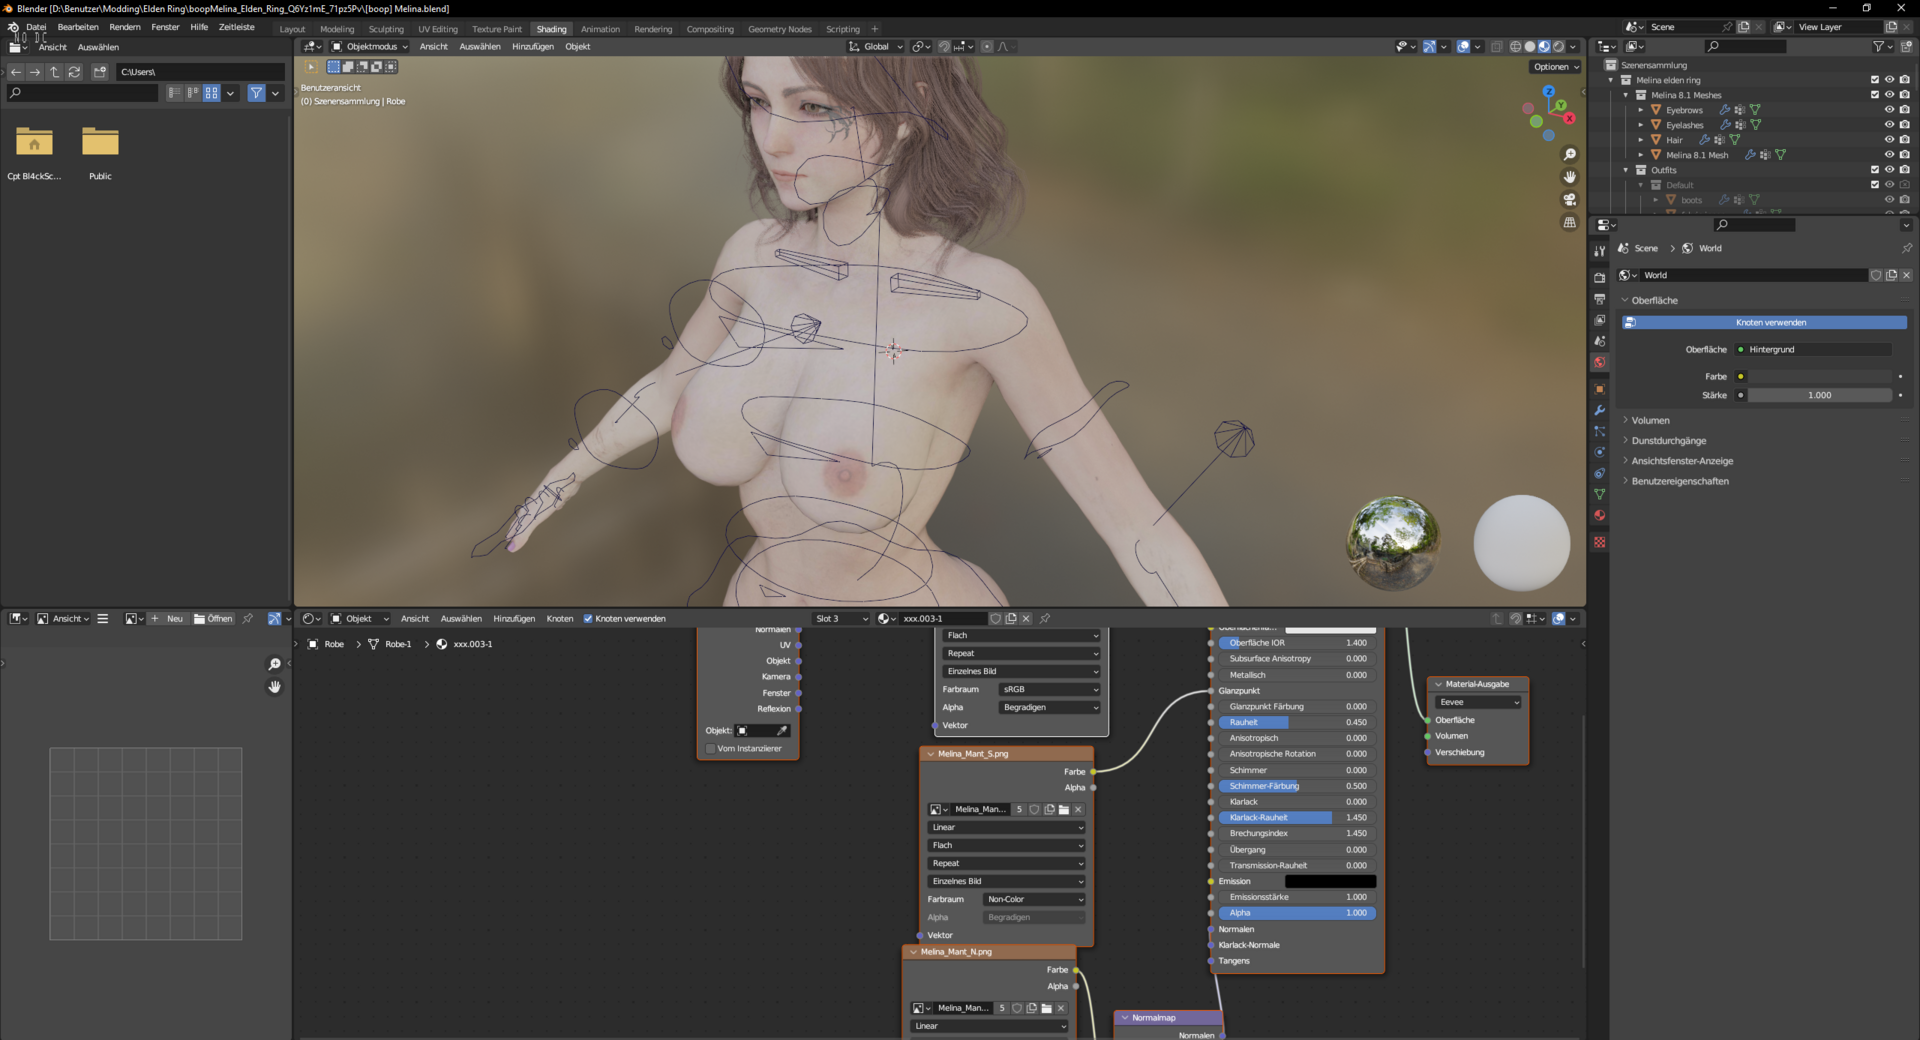Open the viewport zoom tool icon
Image resolution: width=1920 pixels, height=1040 pixels.
pos(1569,154)
